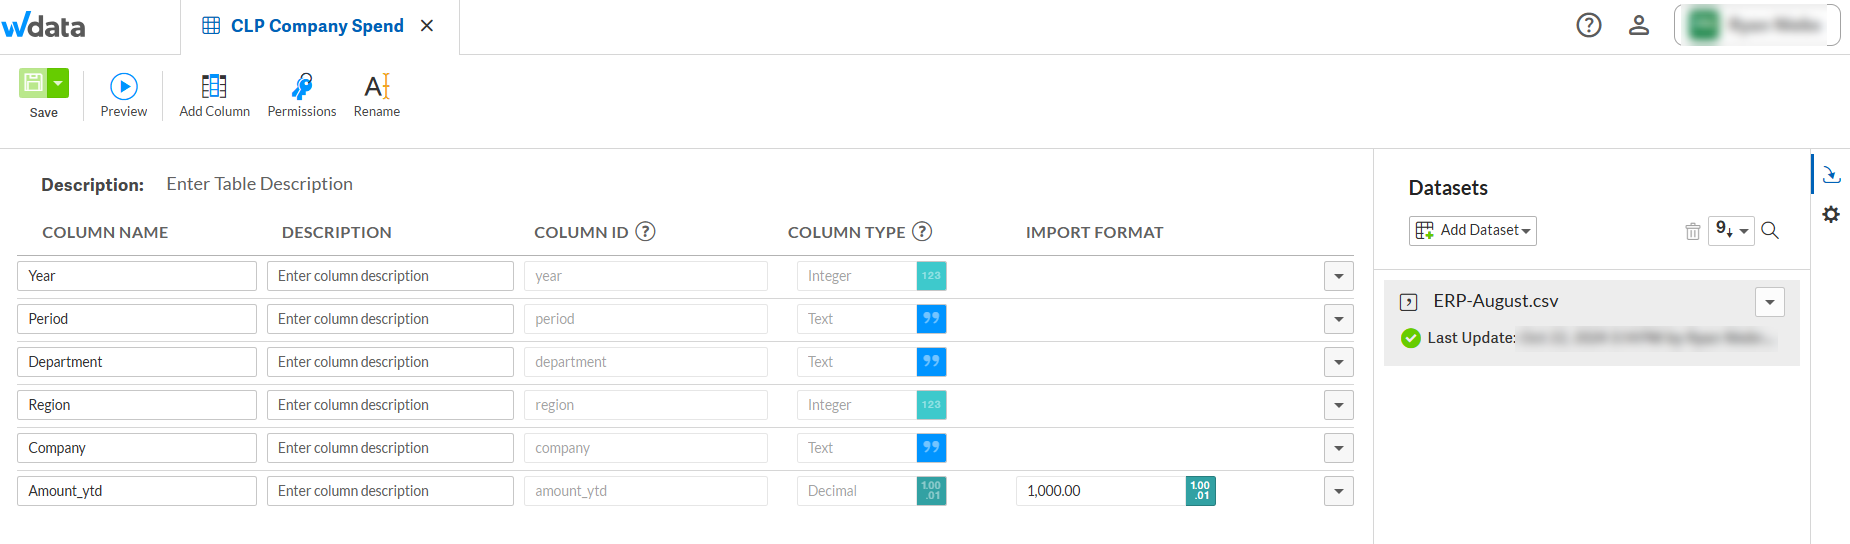Open the user account profile icon
Viewport: 1850px width, 544px height.
1638,25
